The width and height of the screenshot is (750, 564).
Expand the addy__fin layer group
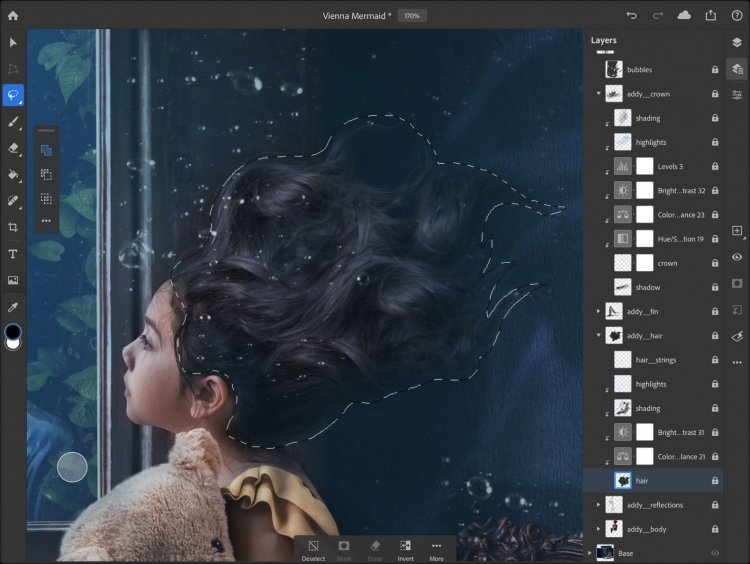click(598, 311)
